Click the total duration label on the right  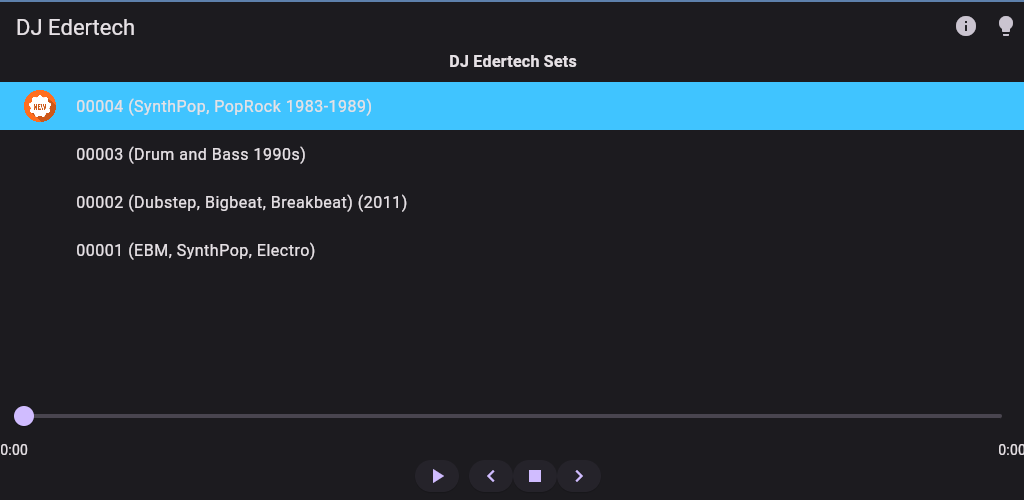coord(1011,450)
